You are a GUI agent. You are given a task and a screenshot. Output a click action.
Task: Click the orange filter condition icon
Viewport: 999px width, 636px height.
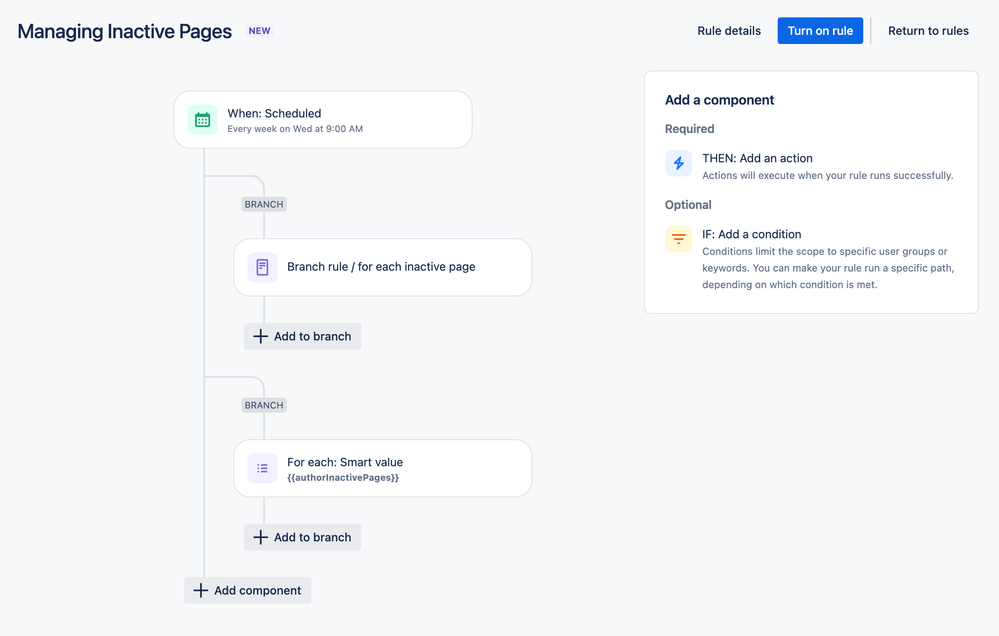point(679,239)
